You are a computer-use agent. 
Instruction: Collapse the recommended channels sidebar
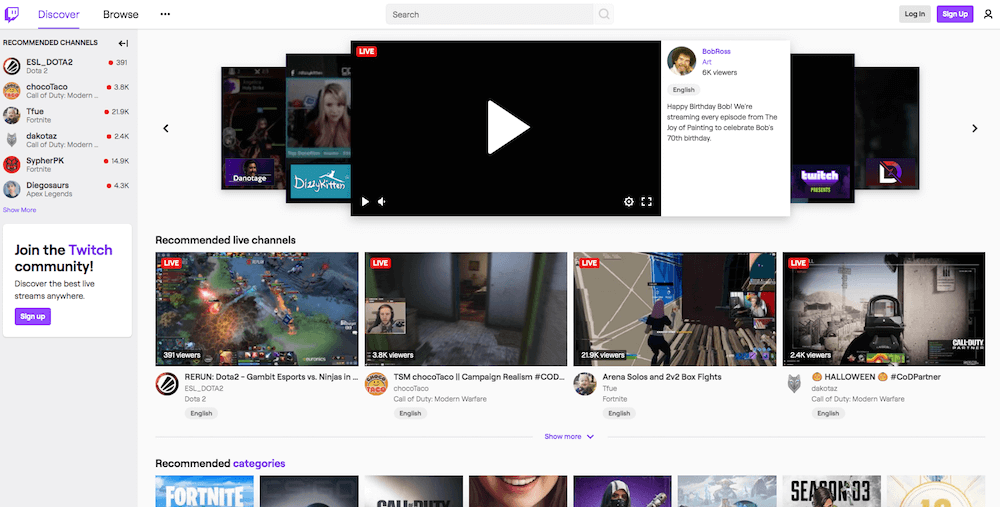tap(123, 43)
